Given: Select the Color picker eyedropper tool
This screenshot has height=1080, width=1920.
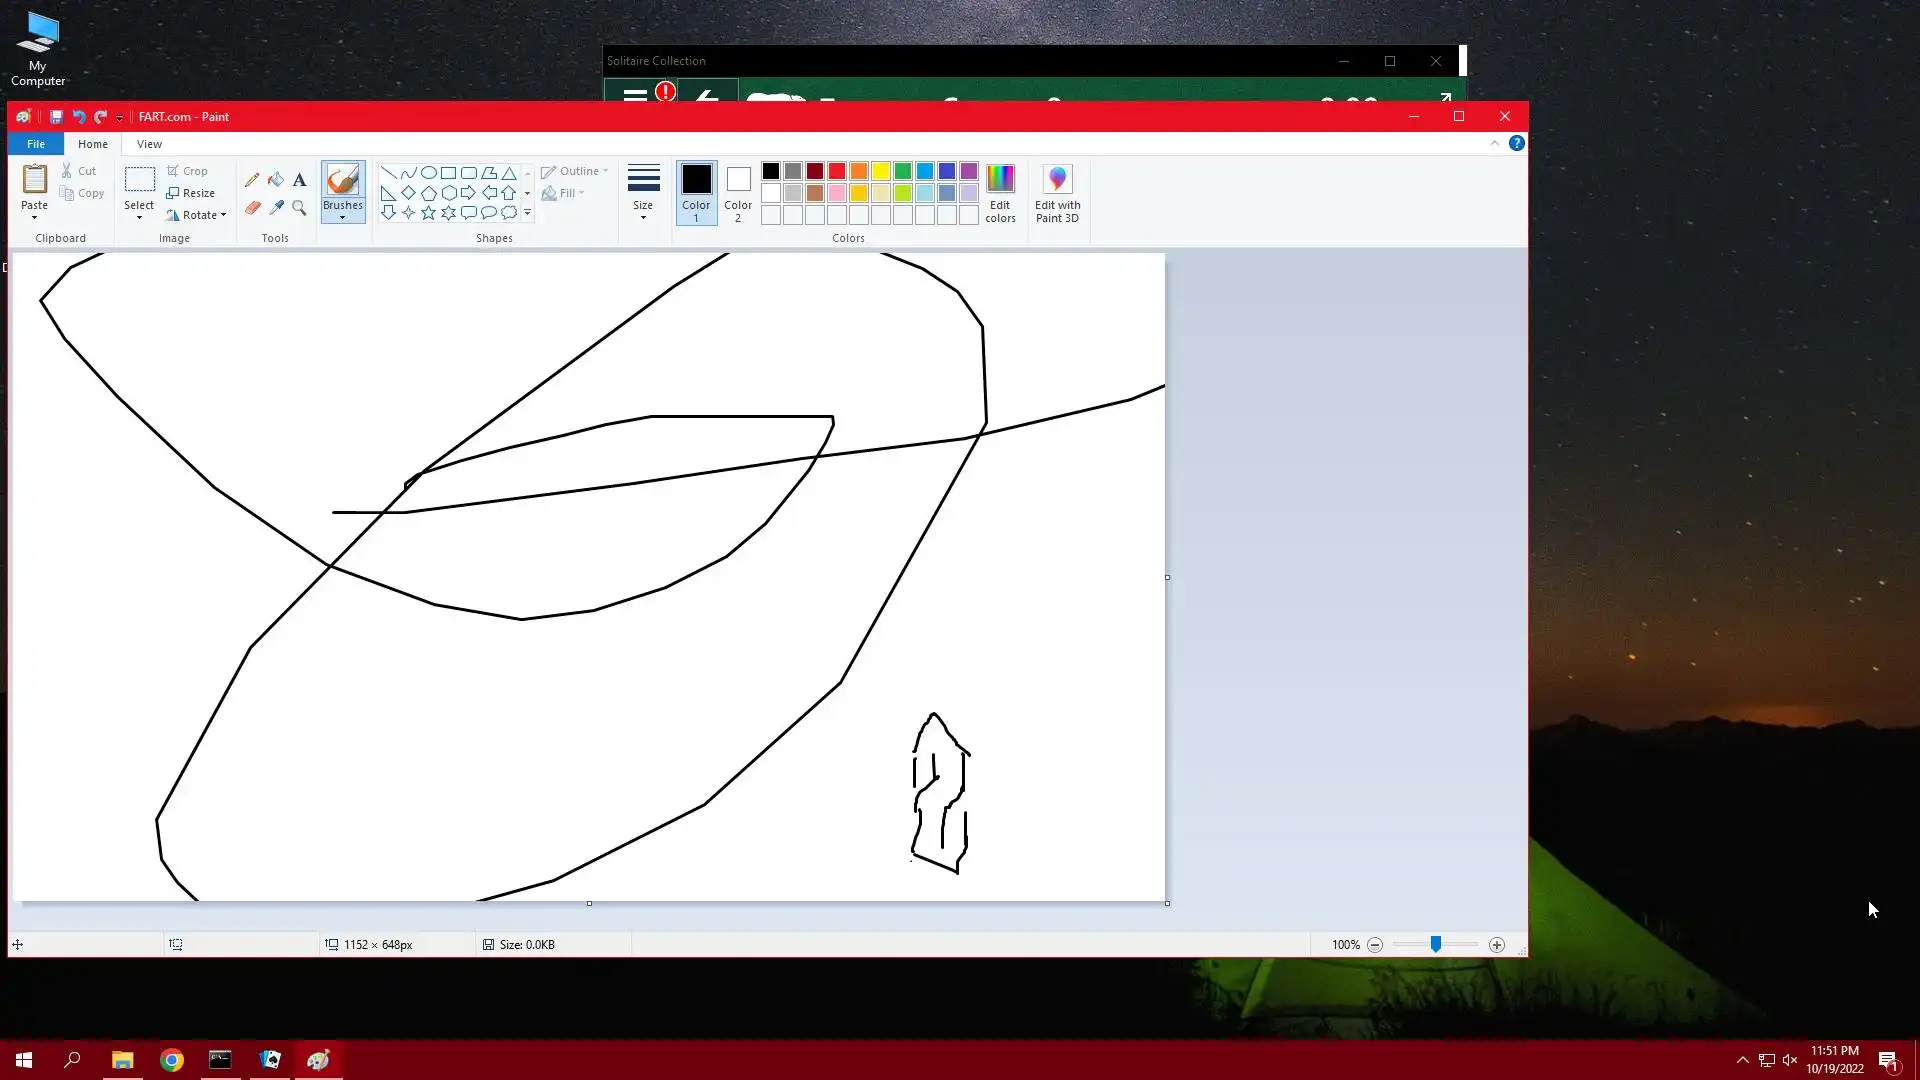Looking at the screenshot, I should tap(276, 208).
